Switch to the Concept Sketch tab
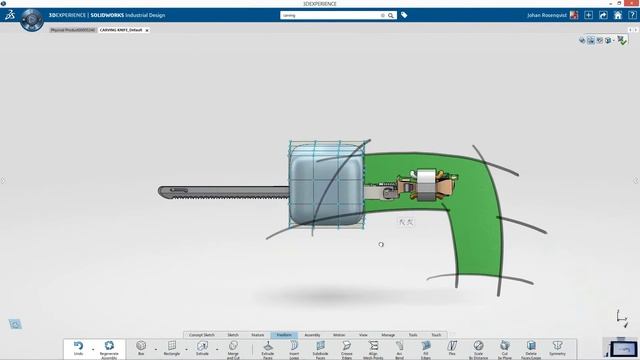640x360 pixels. pos(202,335)
